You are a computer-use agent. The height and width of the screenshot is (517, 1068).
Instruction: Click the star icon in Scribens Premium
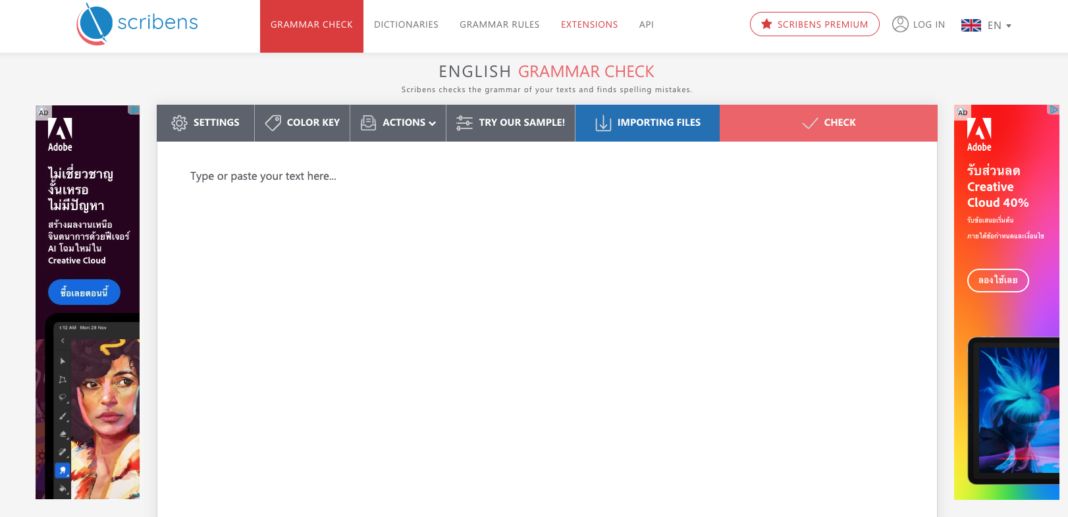click(766, 24)
